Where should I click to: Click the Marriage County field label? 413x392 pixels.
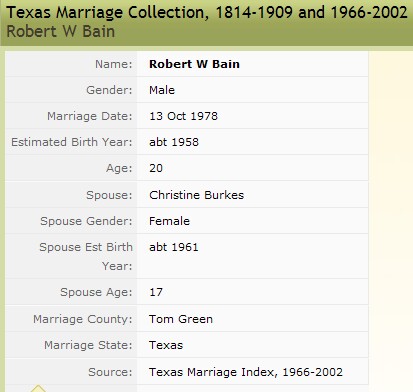pos(83,319)
